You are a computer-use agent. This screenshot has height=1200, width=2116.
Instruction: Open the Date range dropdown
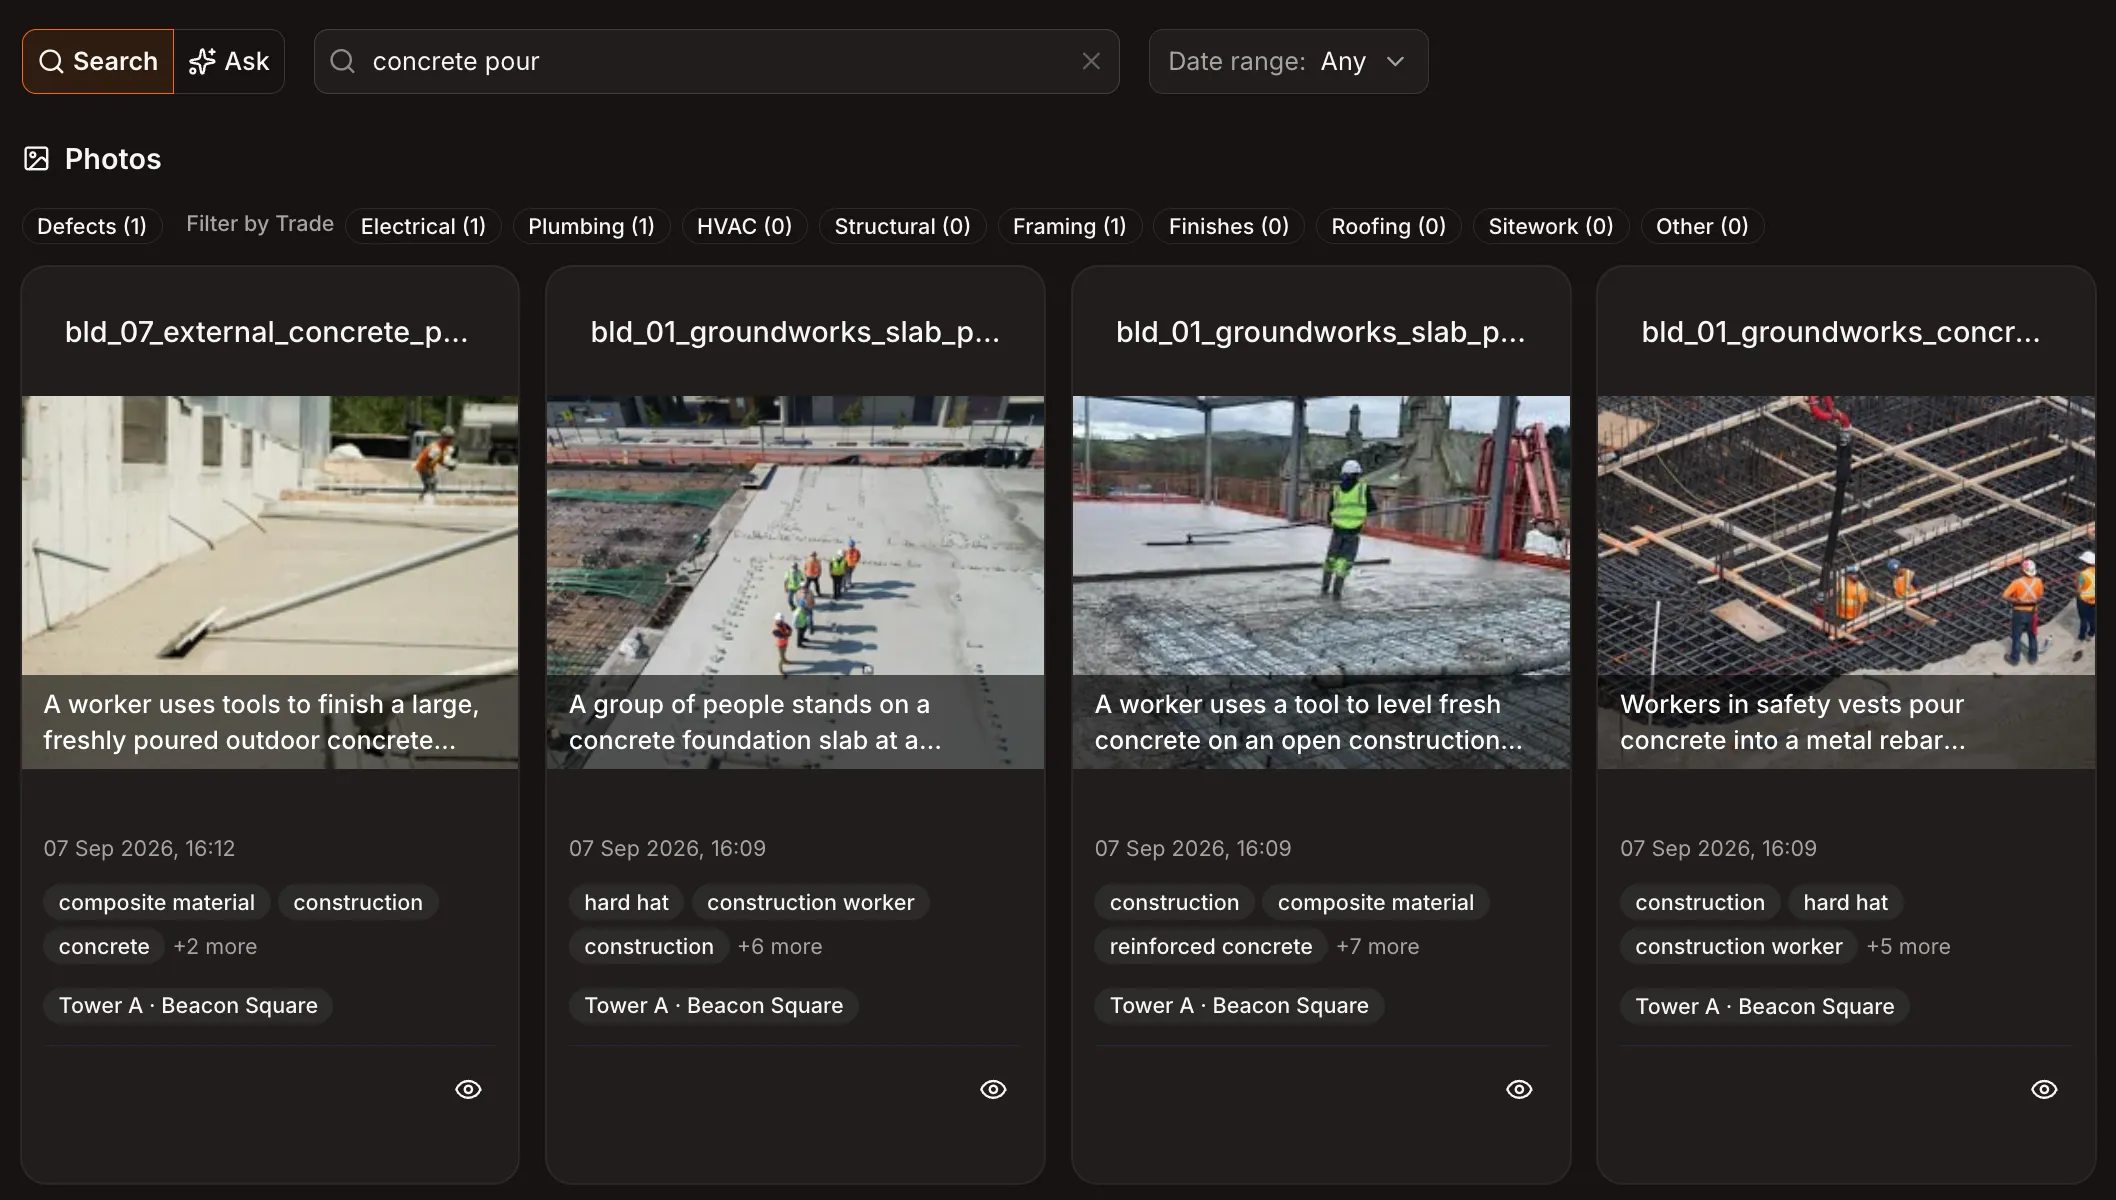click(1288, 61)
